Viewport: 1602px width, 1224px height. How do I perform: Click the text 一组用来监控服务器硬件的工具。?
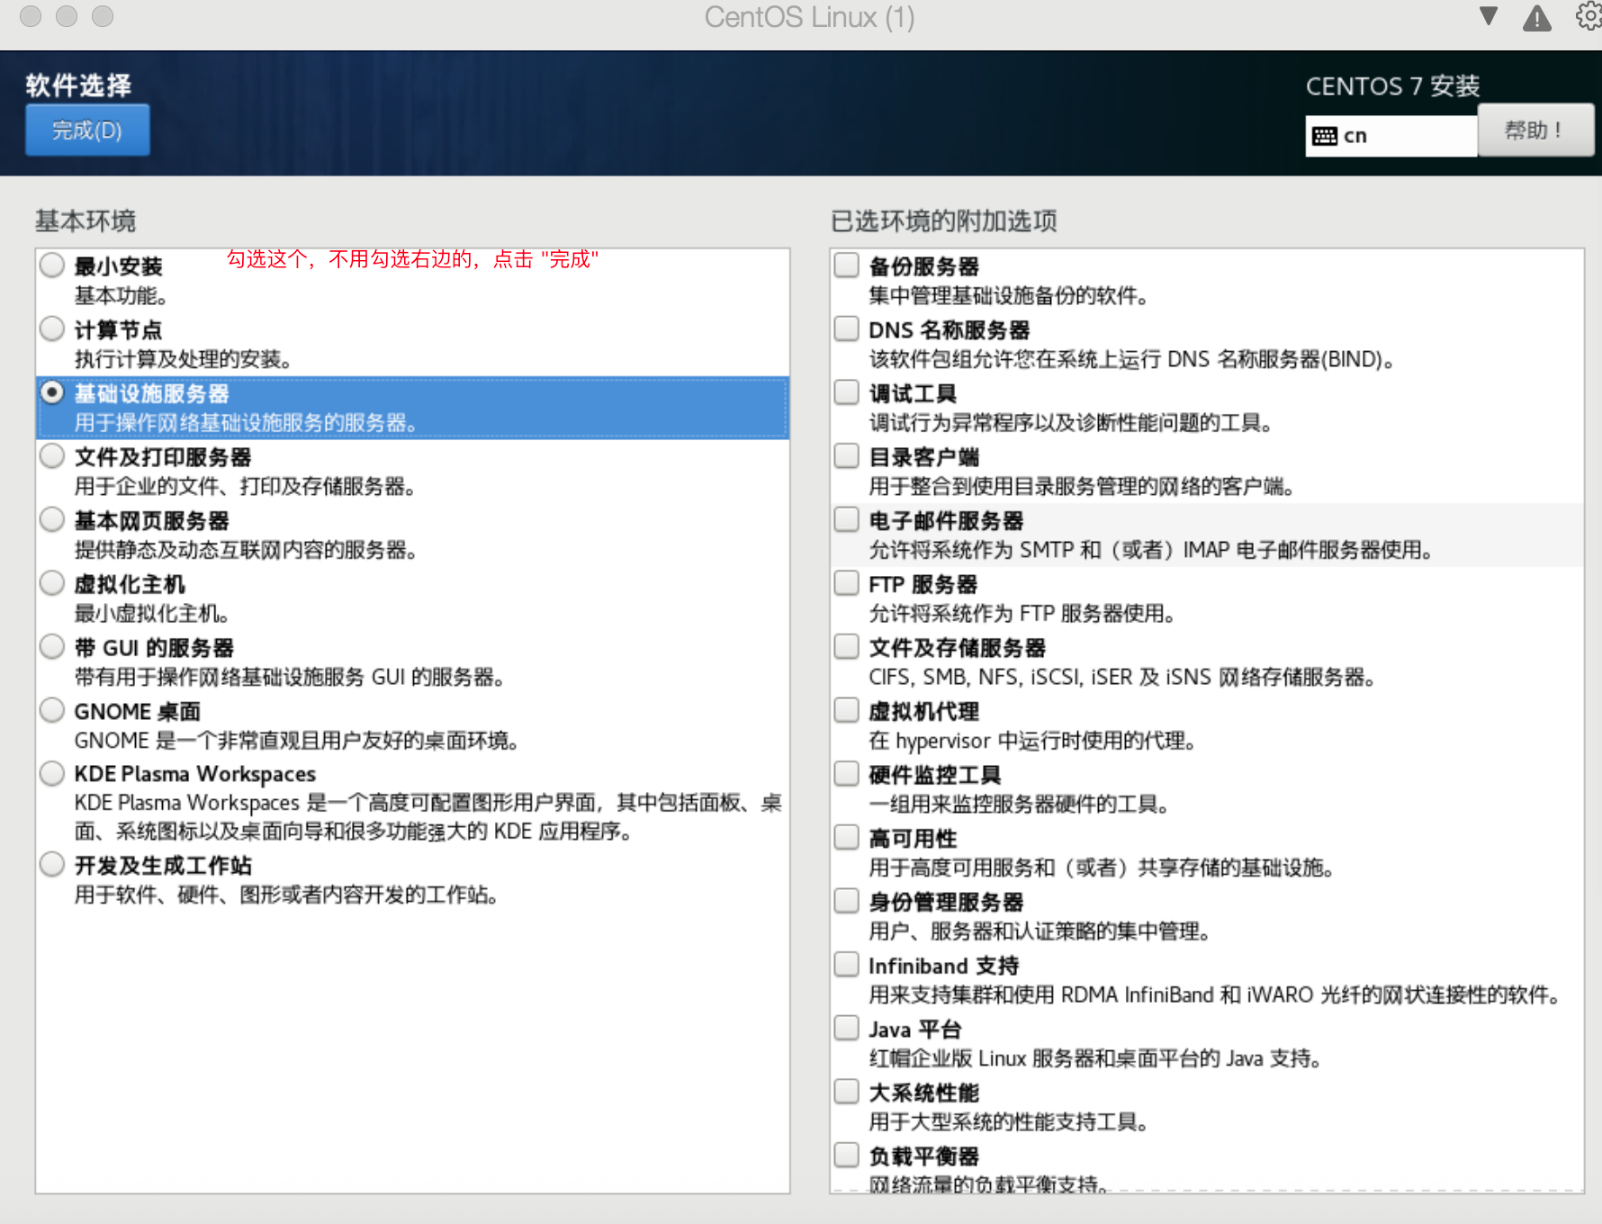point(1019,805)
